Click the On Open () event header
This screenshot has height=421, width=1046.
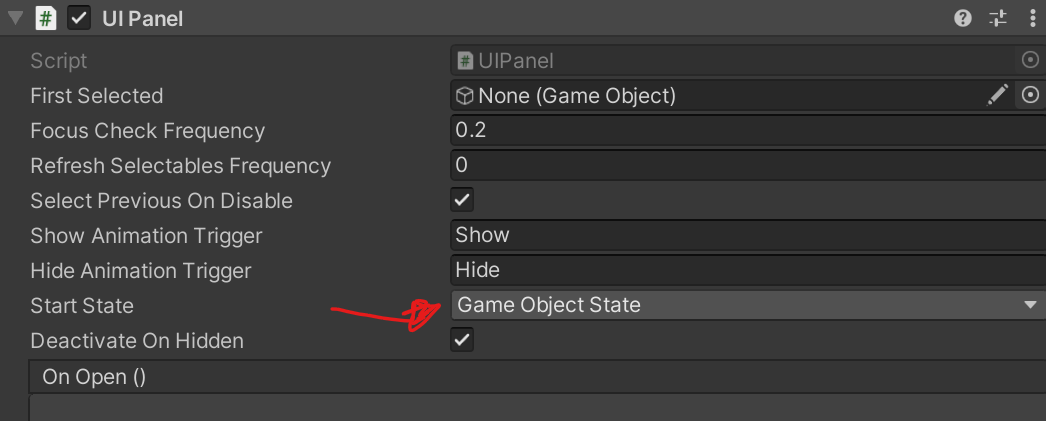click(94, 377)
